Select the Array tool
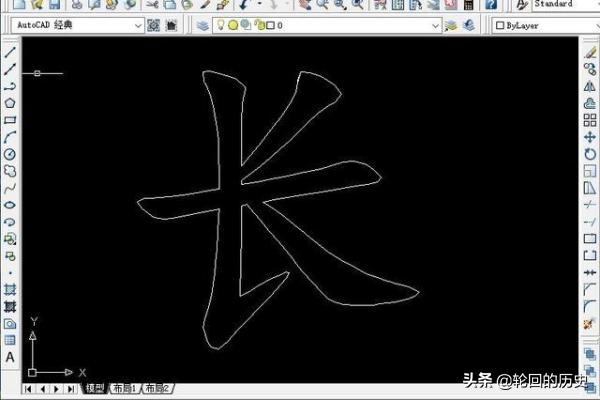 [x=590, y=120]
